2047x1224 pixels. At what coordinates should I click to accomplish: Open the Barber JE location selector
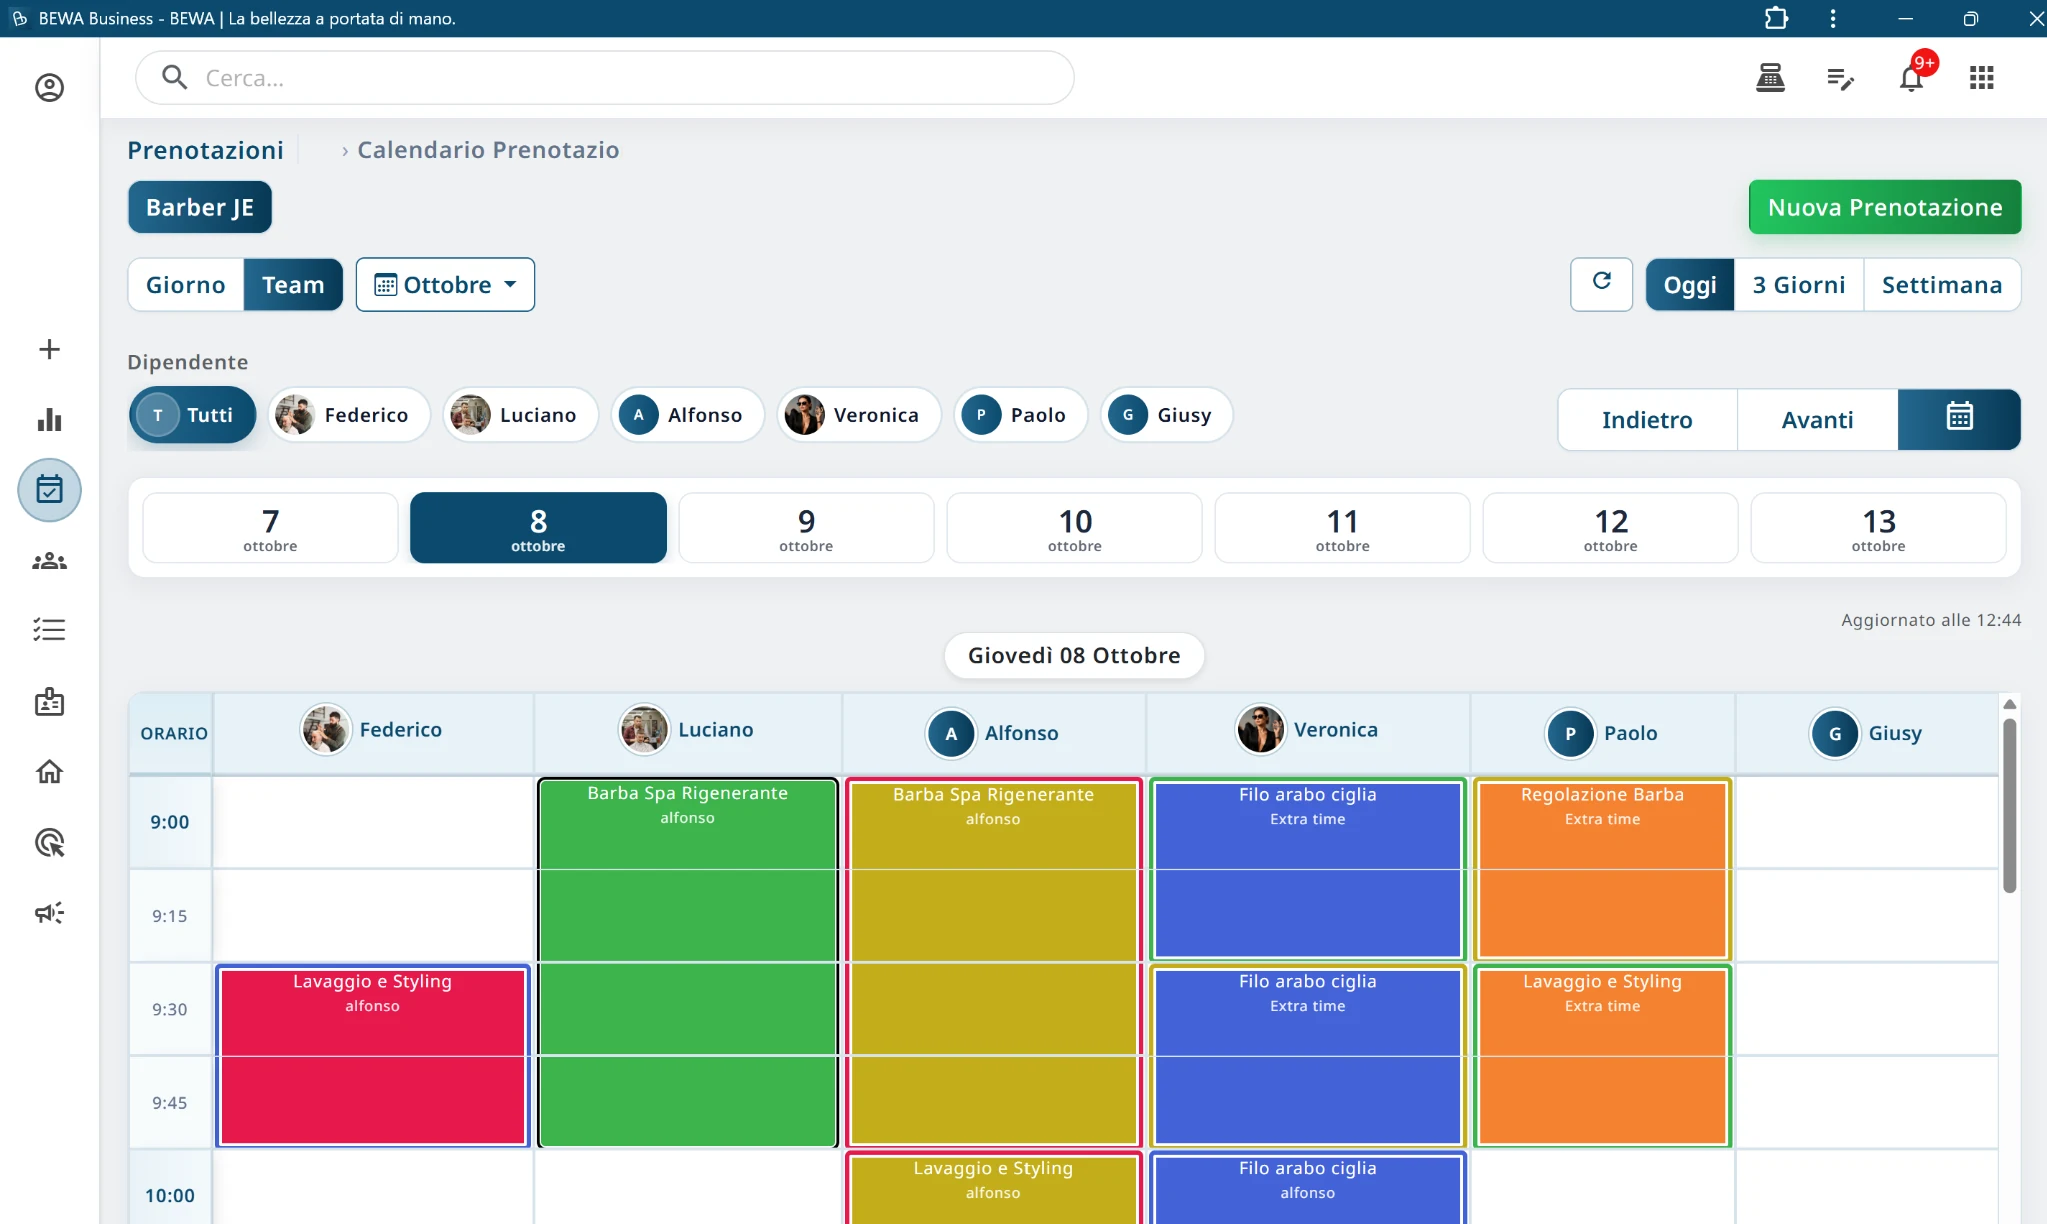point(200,207)
